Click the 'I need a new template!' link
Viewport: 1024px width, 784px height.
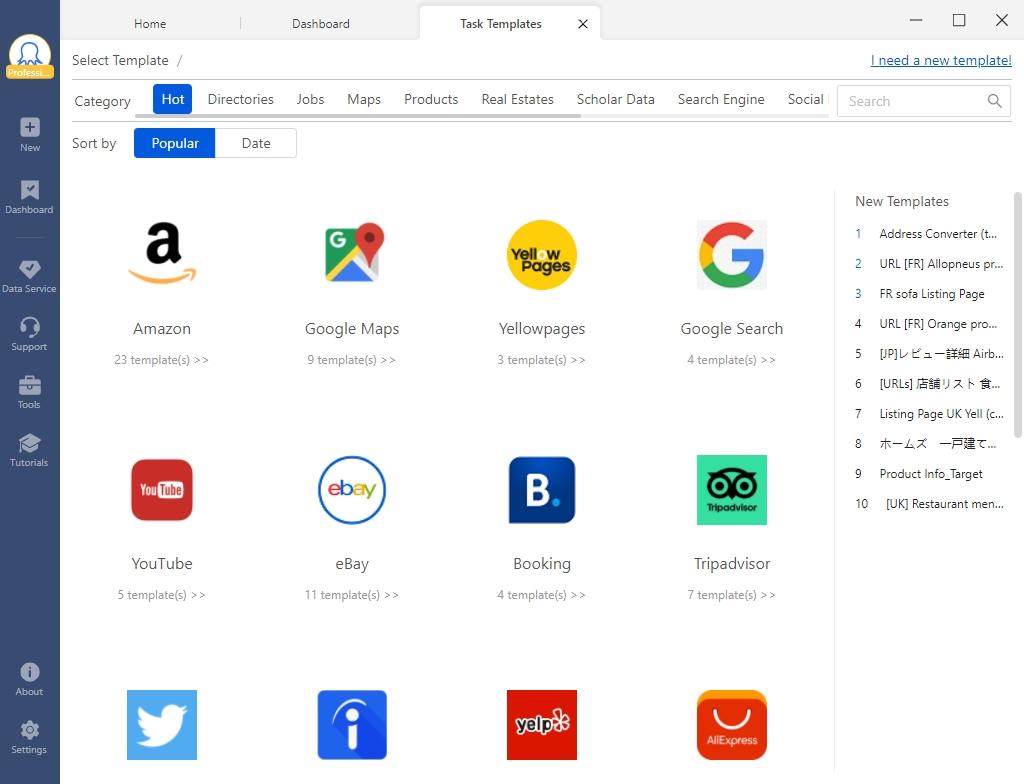941,60
